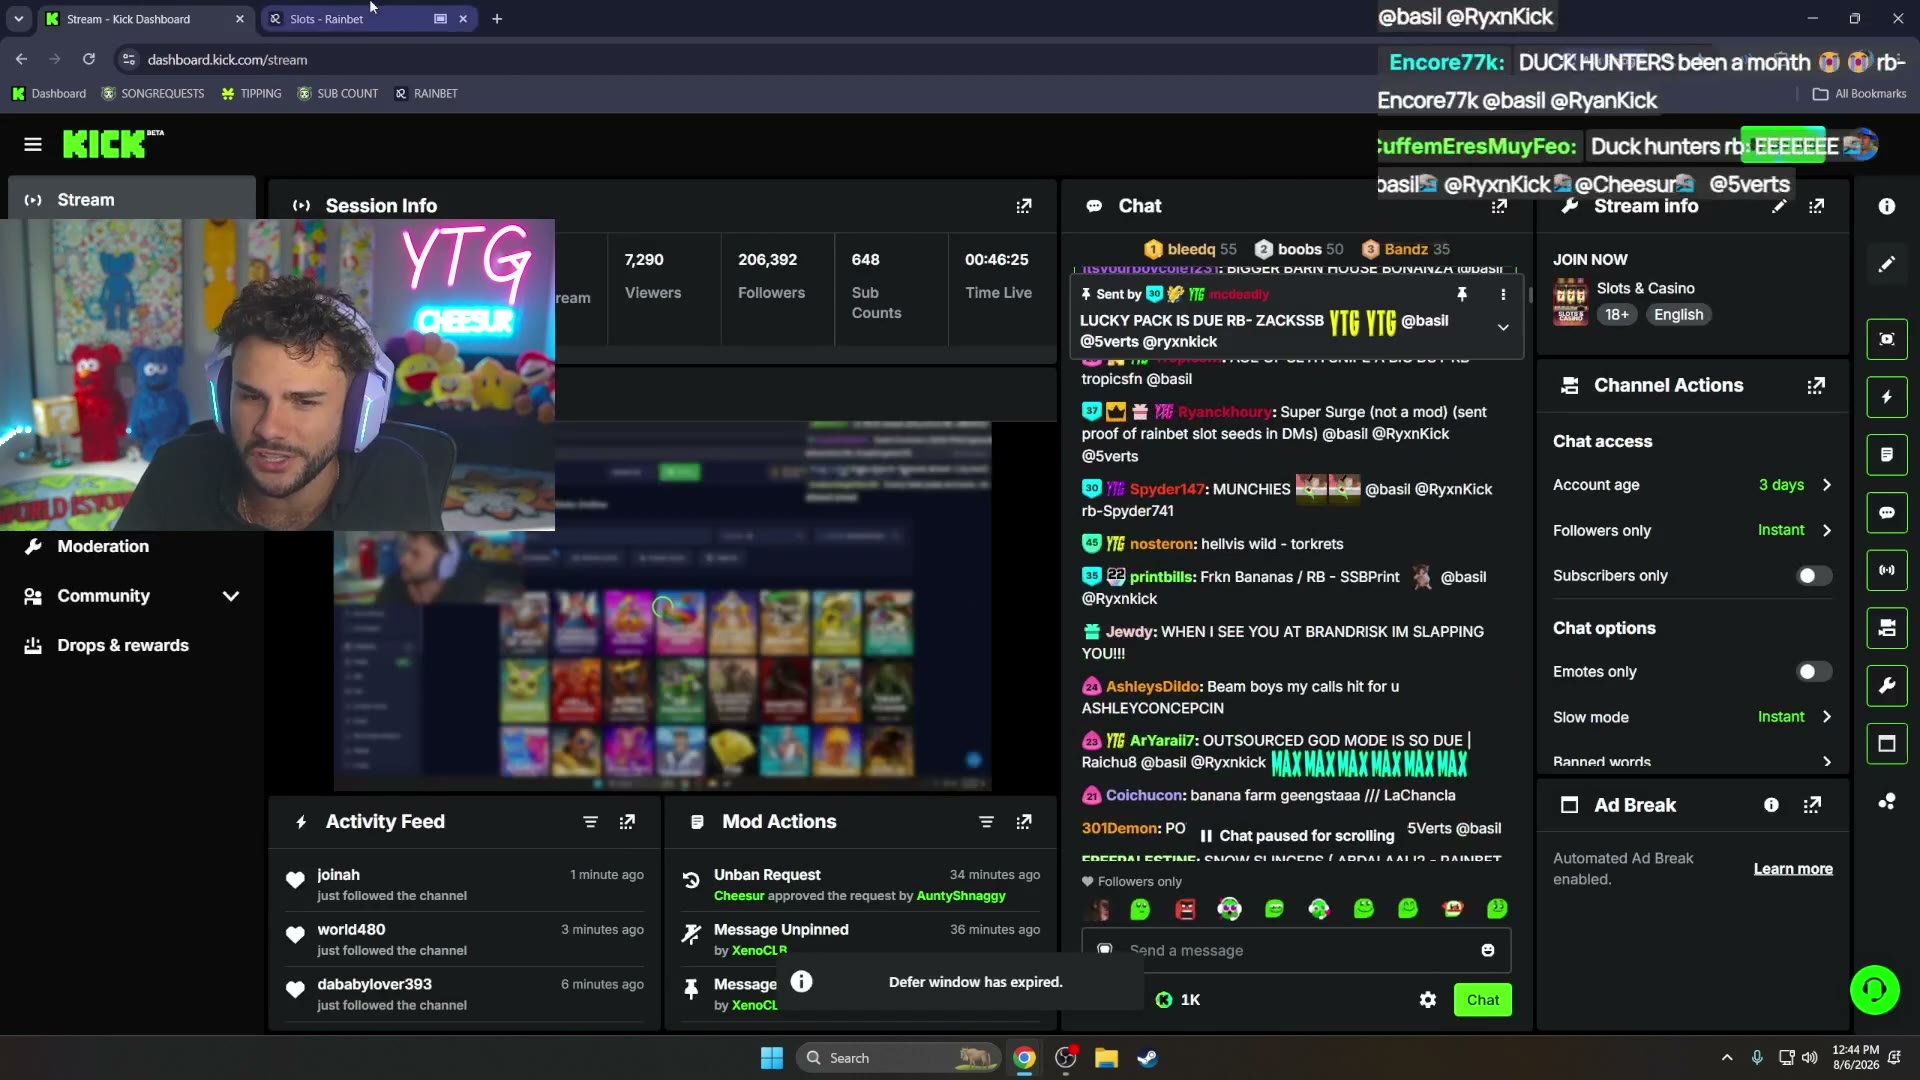Pop out the Channel Actions panel
1920x1080 pixels.
coord(1816,386)
